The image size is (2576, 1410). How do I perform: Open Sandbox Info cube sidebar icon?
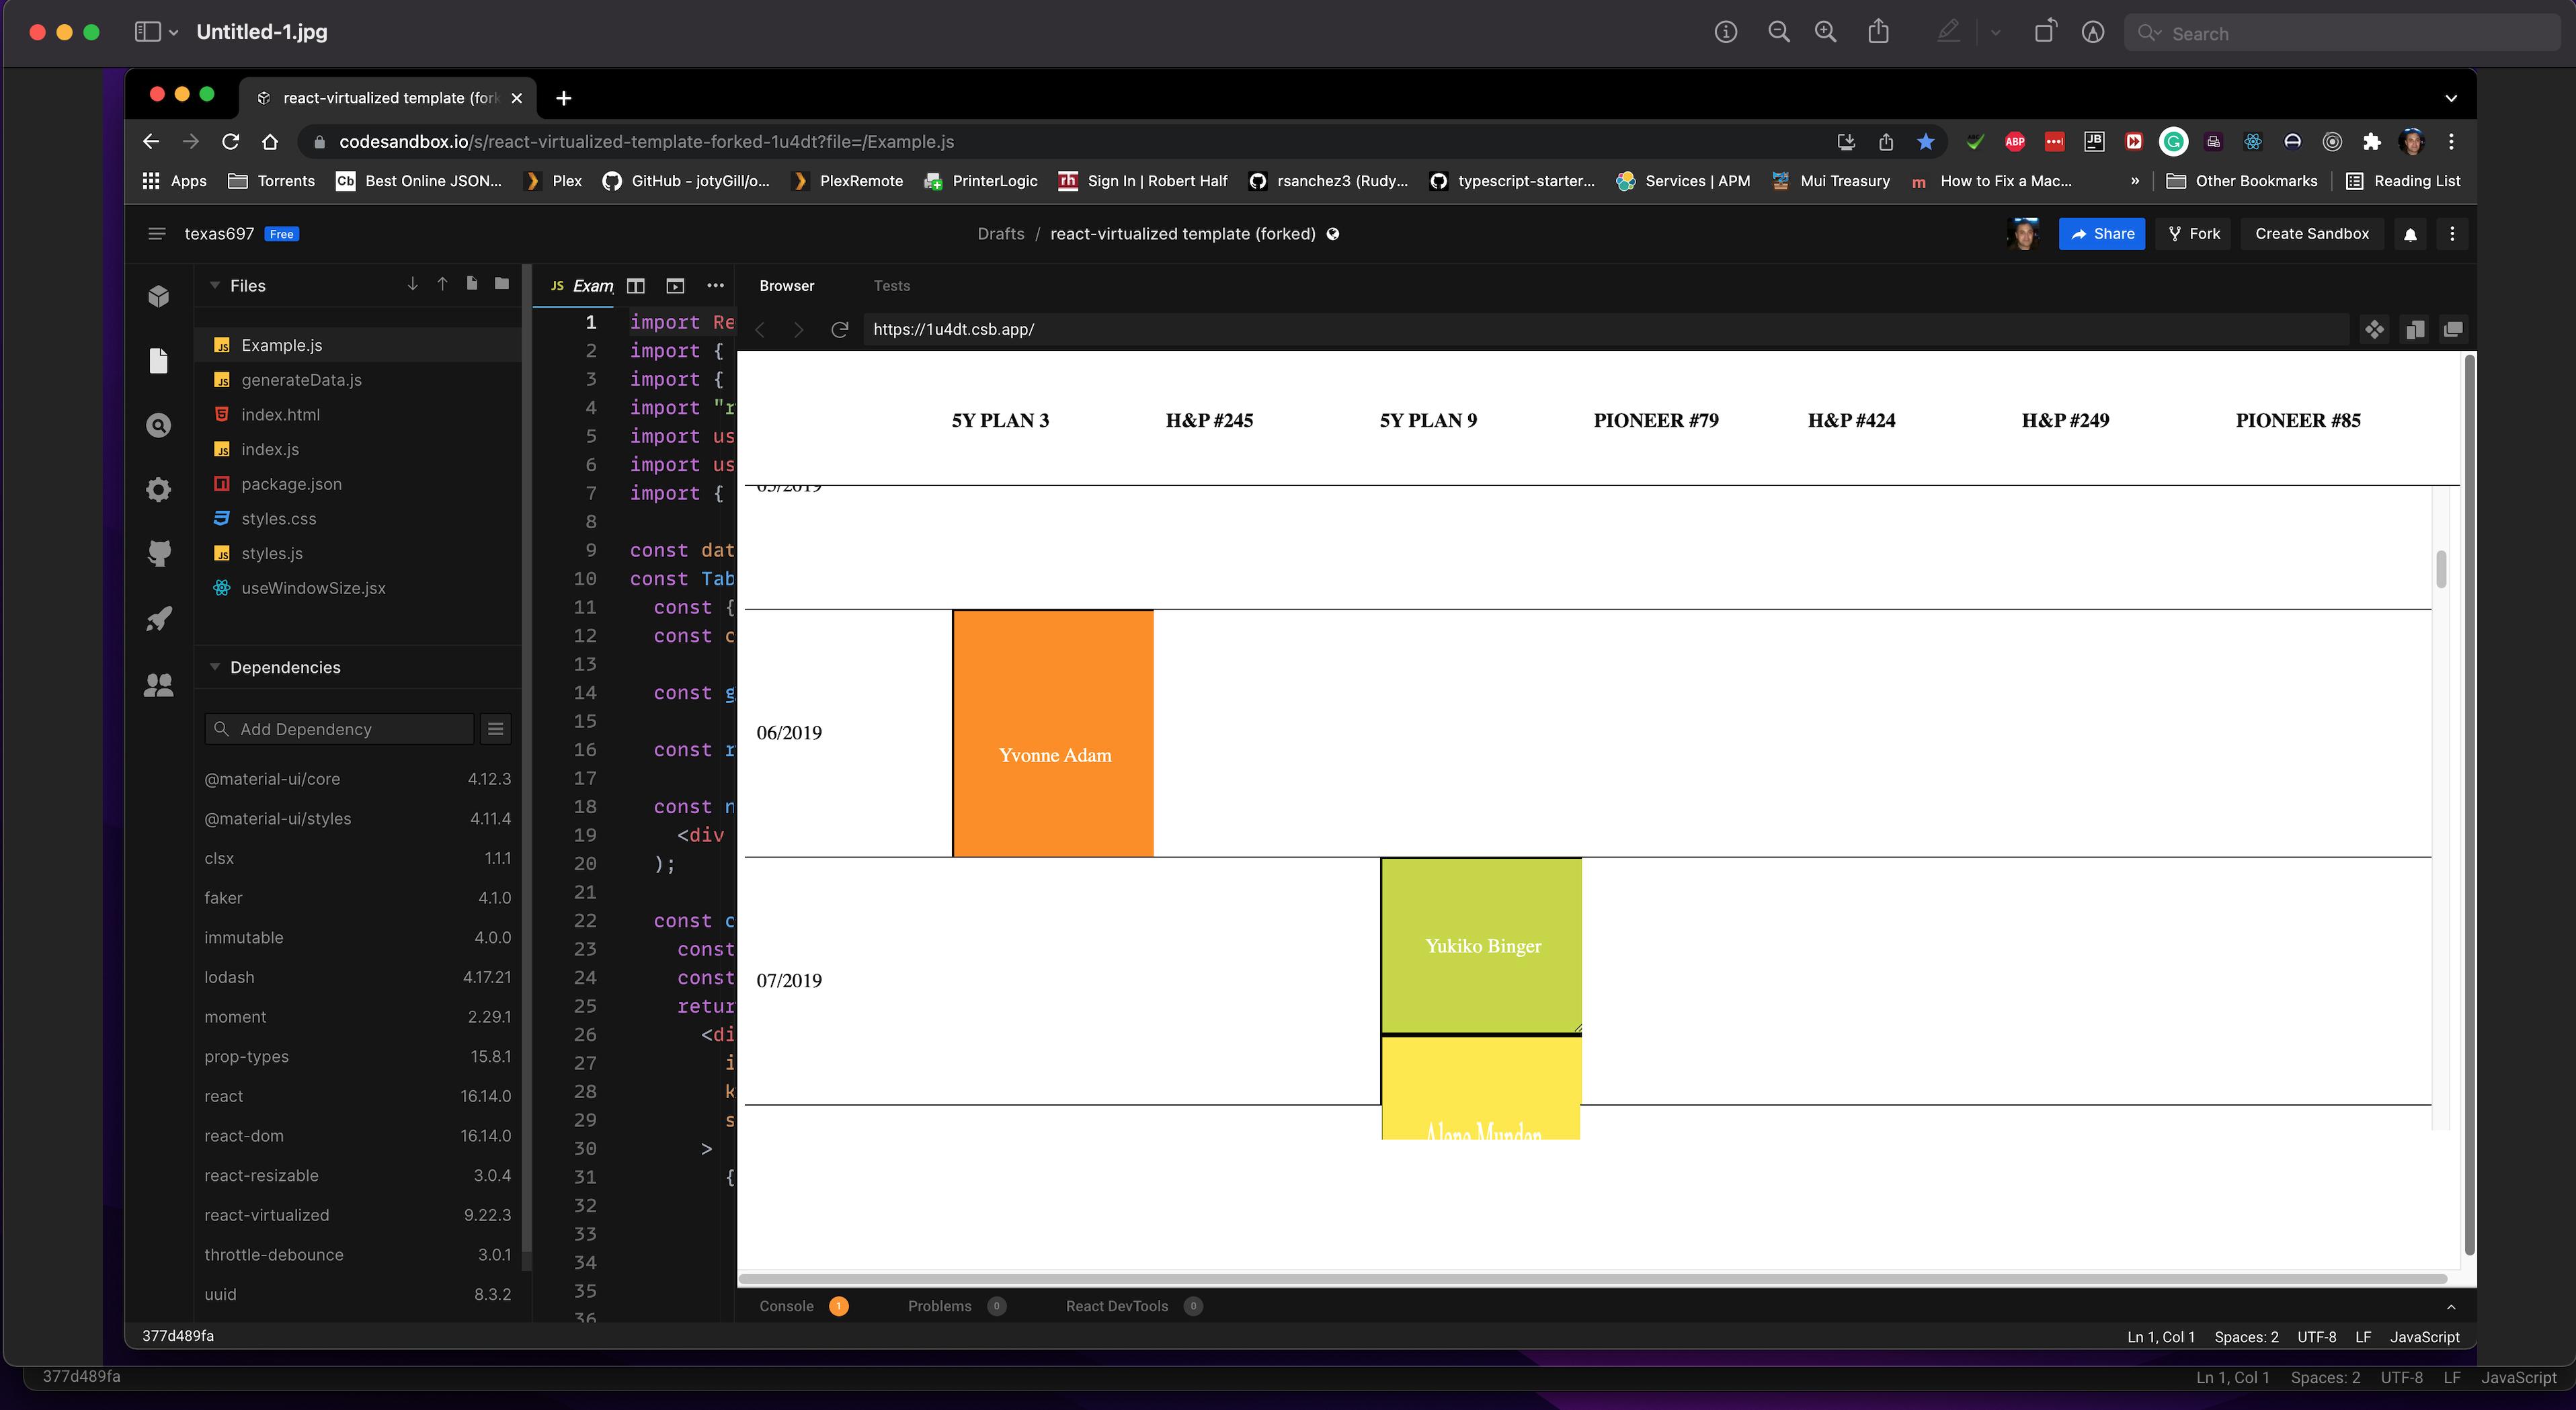pyautogui.click(x=158, y=297)
